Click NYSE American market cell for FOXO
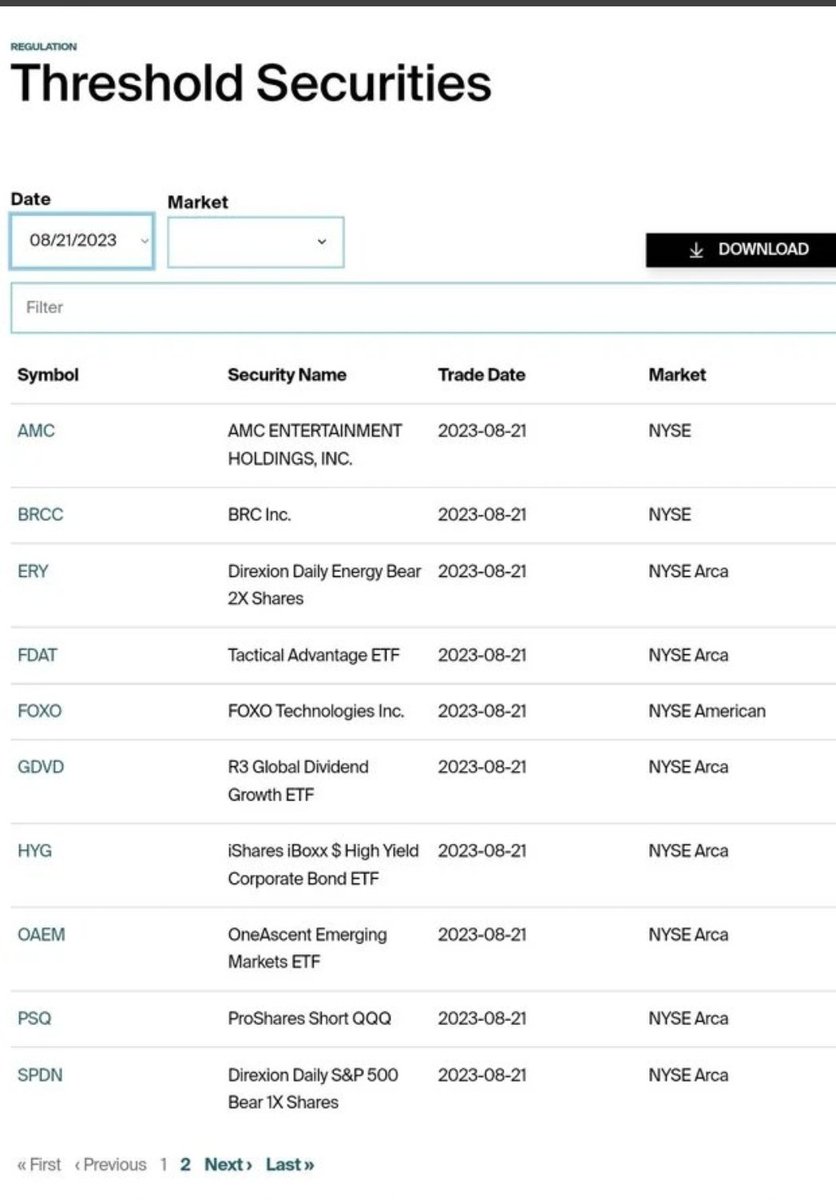Viewport: 836px width, 1200px height. click(x=707, y=711)
